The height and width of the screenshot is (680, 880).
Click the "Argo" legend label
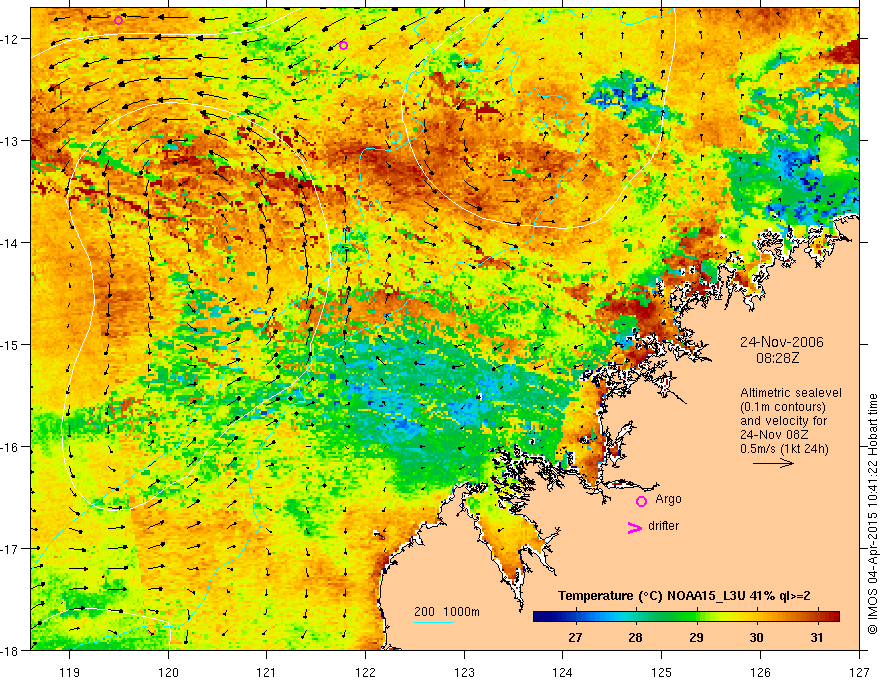point(668,499)
